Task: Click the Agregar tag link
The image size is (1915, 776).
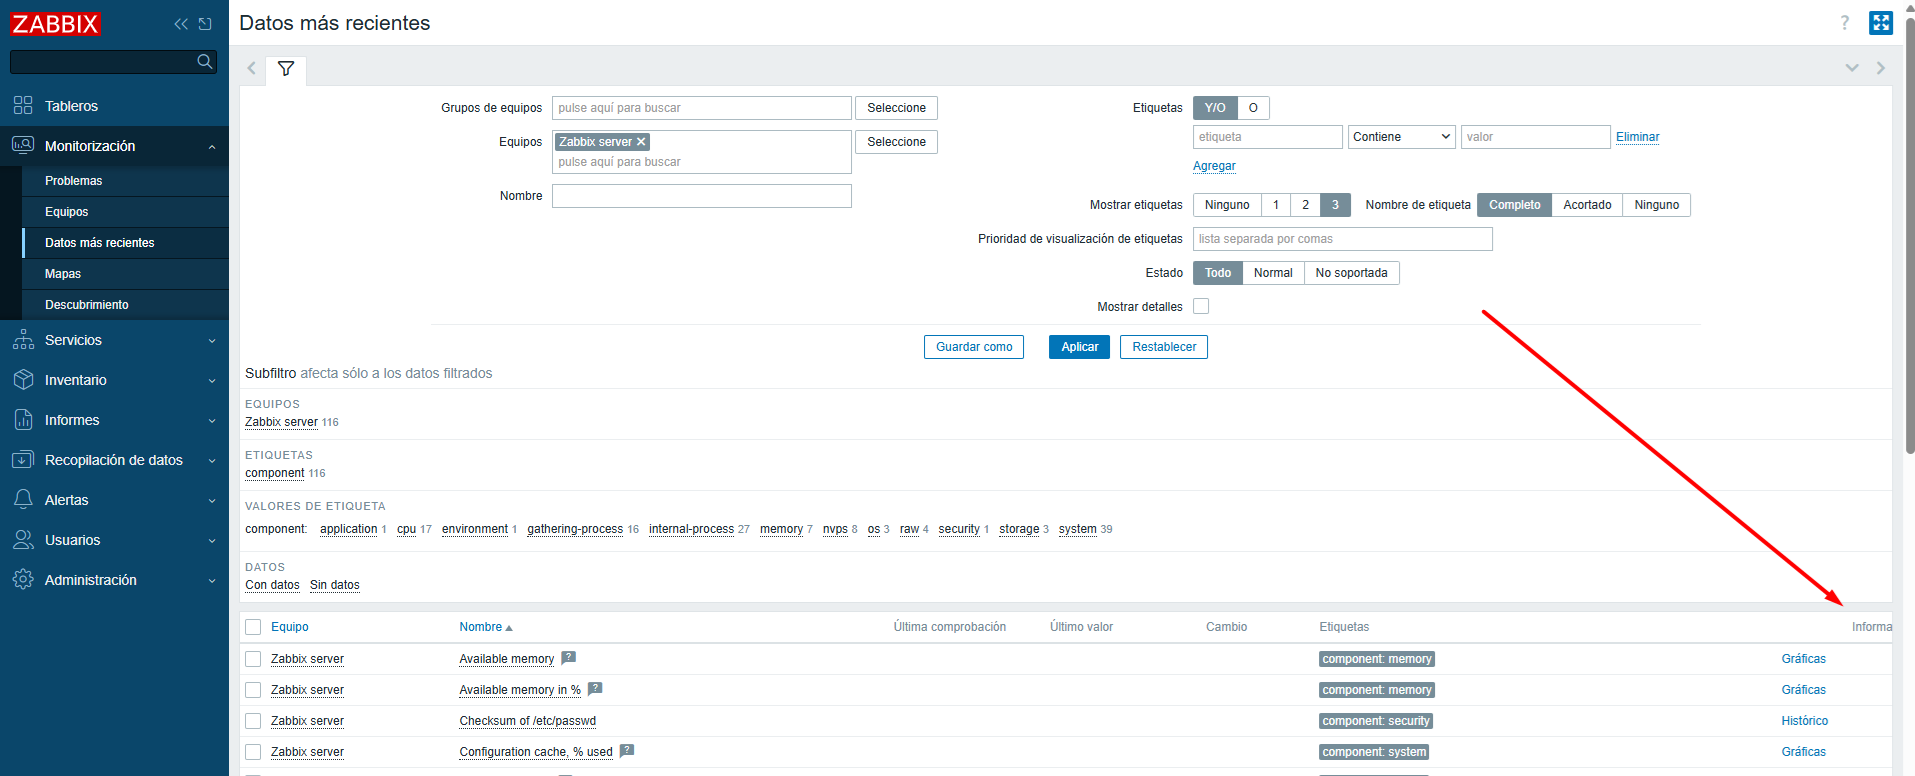Action: [1214, 166]
